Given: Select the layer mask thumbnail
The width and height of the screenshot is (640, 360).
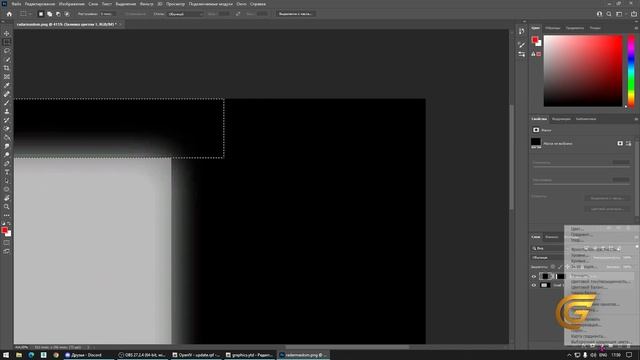Looking at the screenshot, I should (560, 276).
